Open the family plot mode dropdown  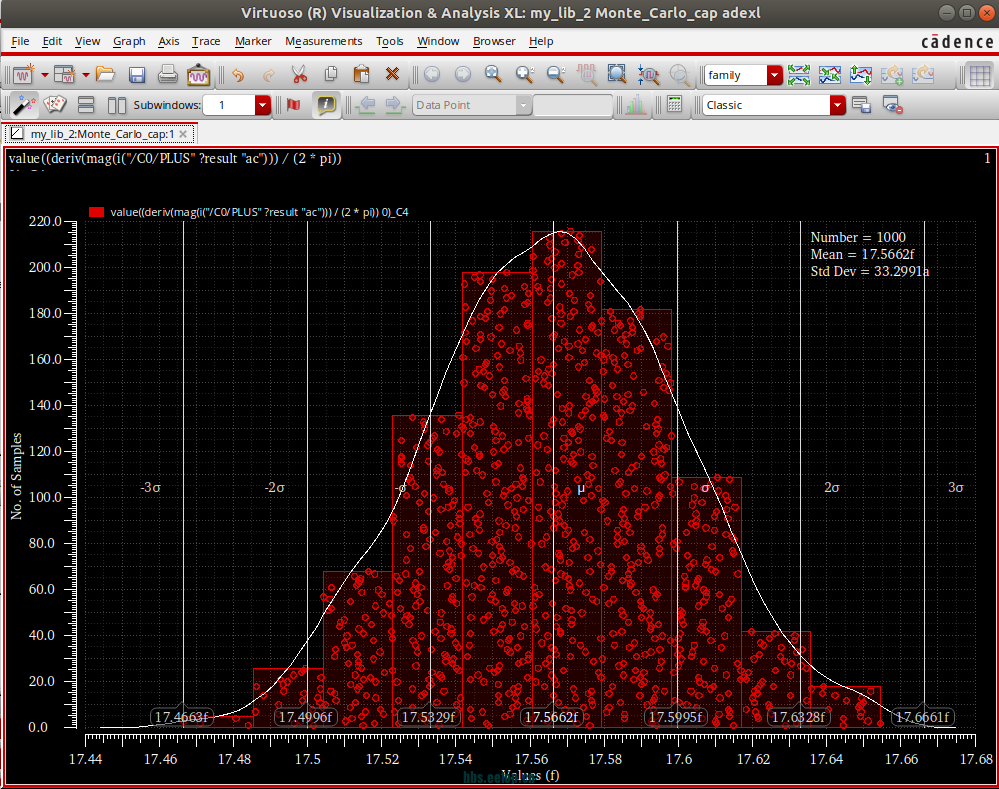[774, 75]
